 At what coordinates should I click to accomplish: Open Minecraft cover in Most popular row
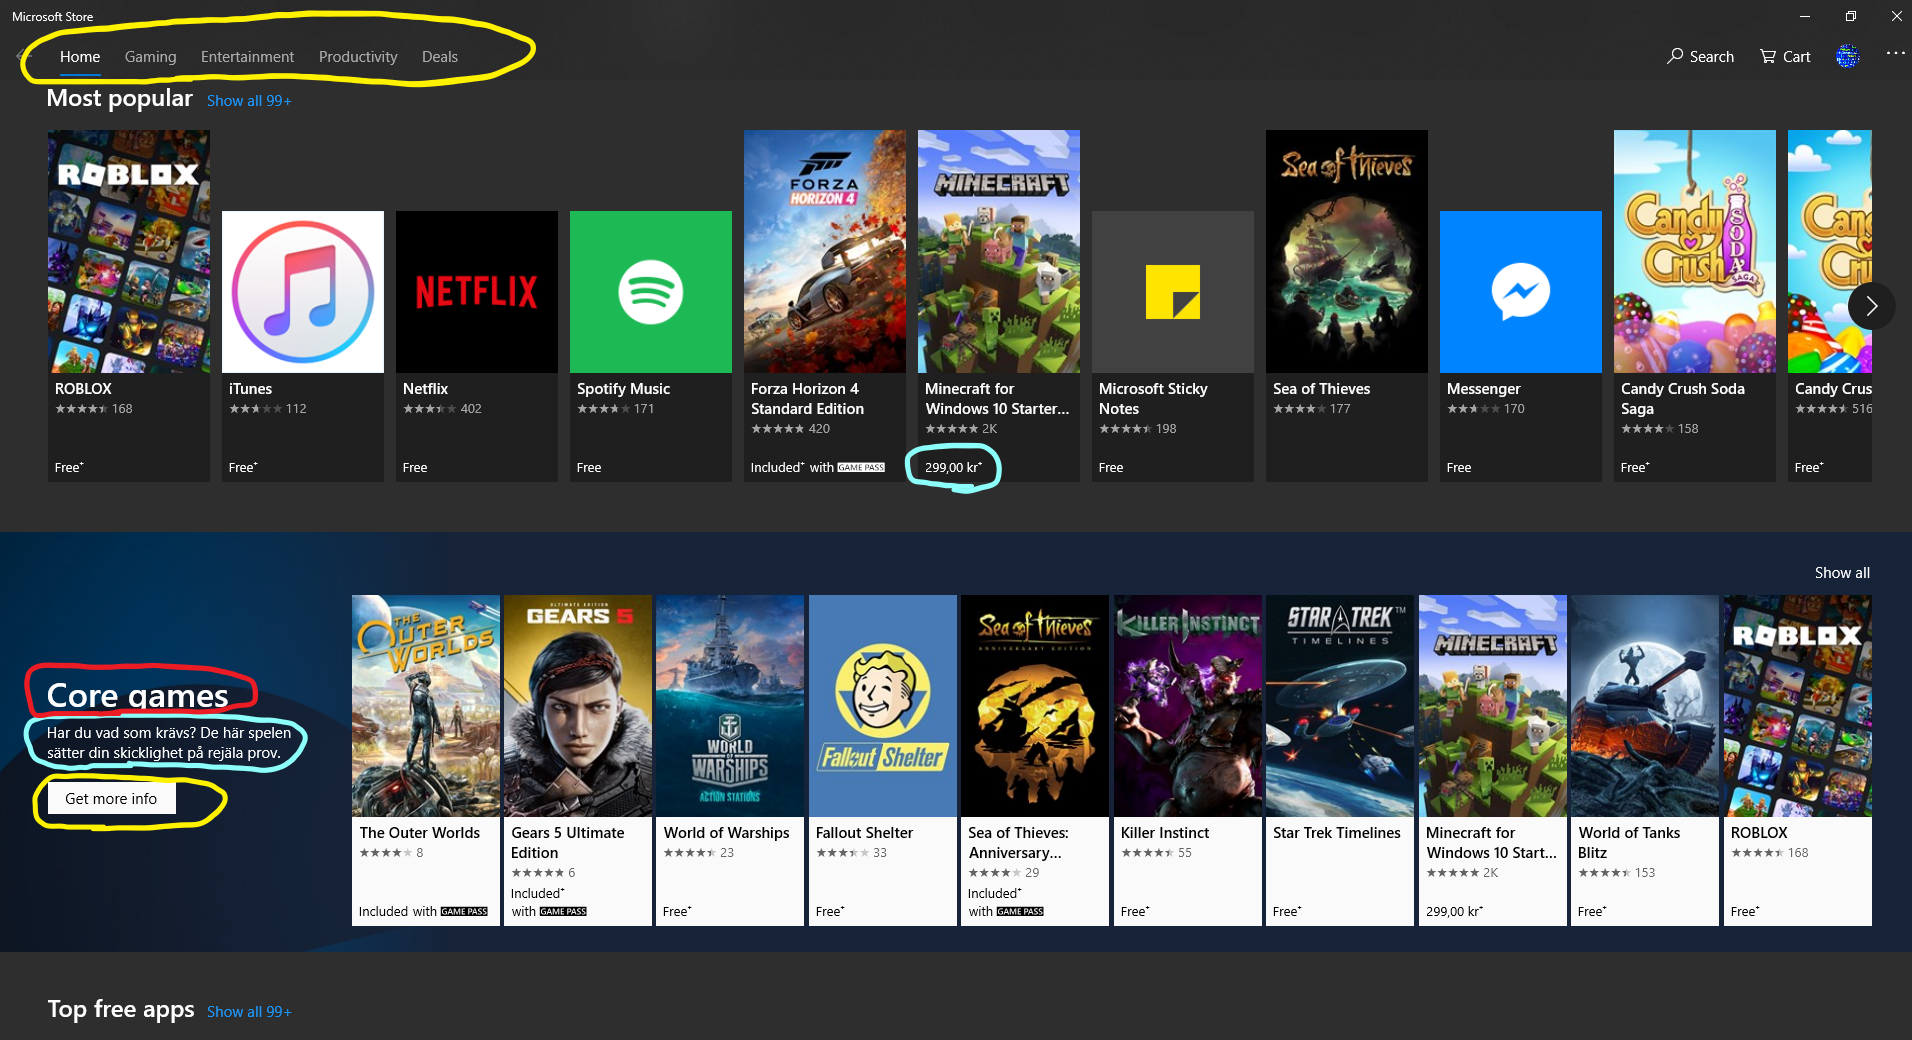coord(999,251)
